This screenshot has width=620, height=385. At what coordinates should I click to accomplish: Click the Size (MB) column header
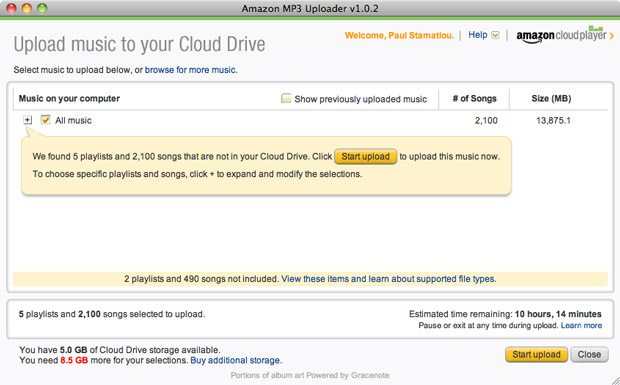[x=551, y=99]
